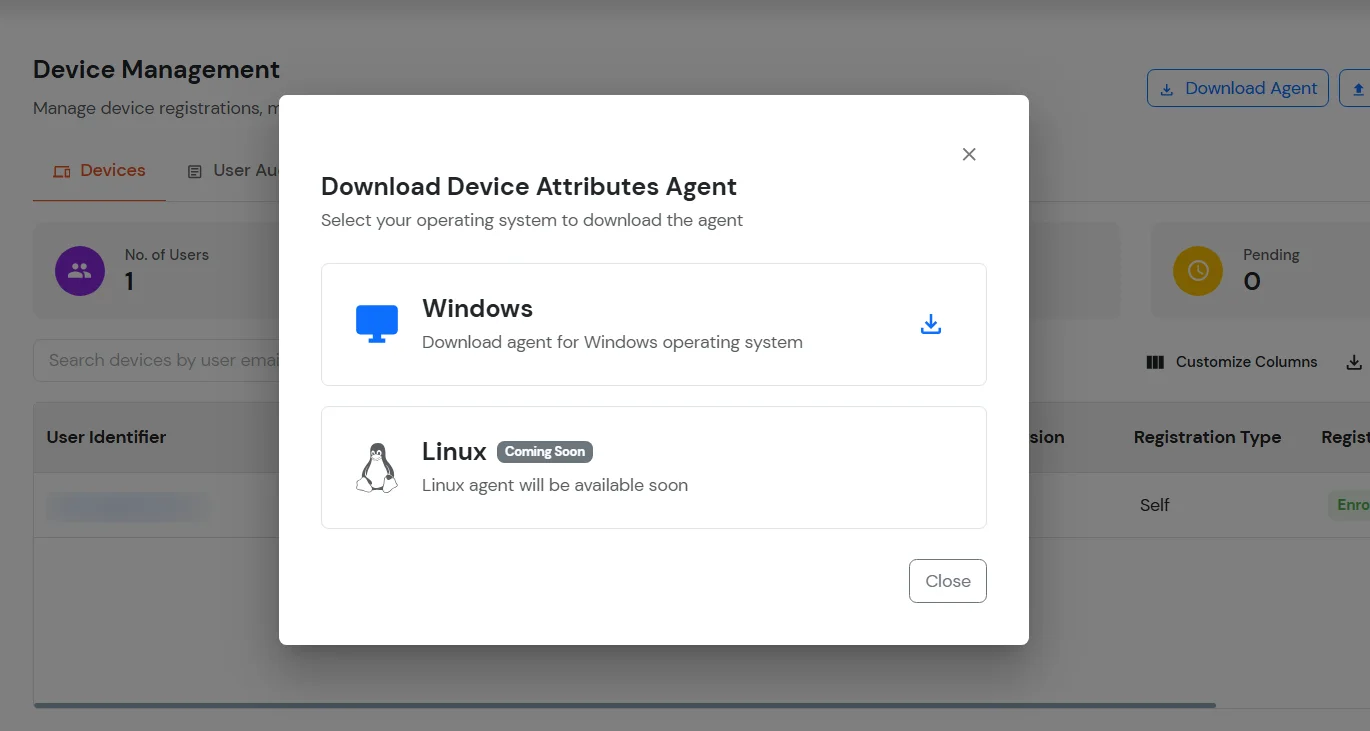This screenshot has height=731, width=1370.
Task: Focus the Search devices input field
Action: tap(156, 360)
